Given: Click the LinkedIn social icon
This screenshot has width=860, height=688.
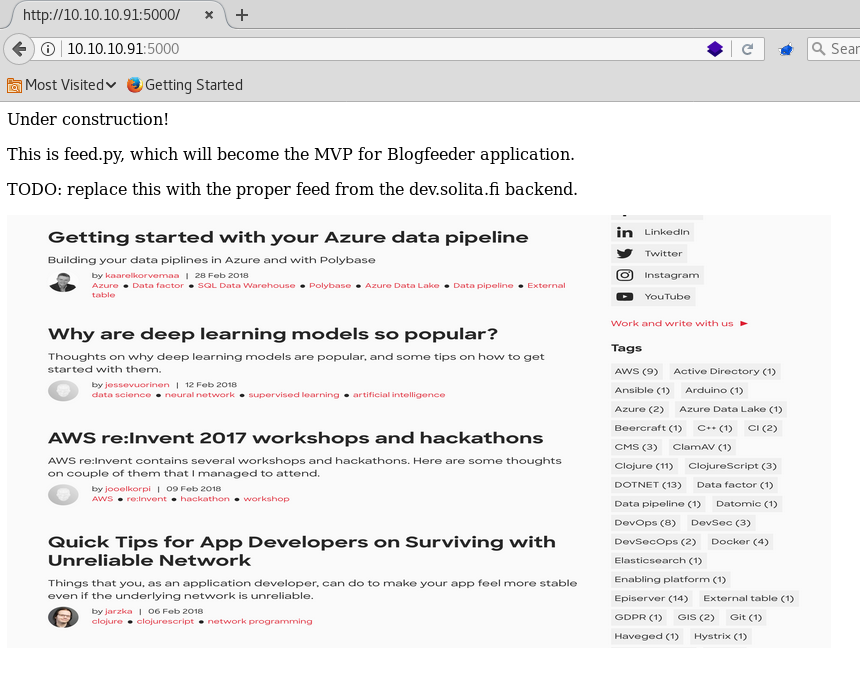Looking at the screenshot, I should click(x=625, y=232).
